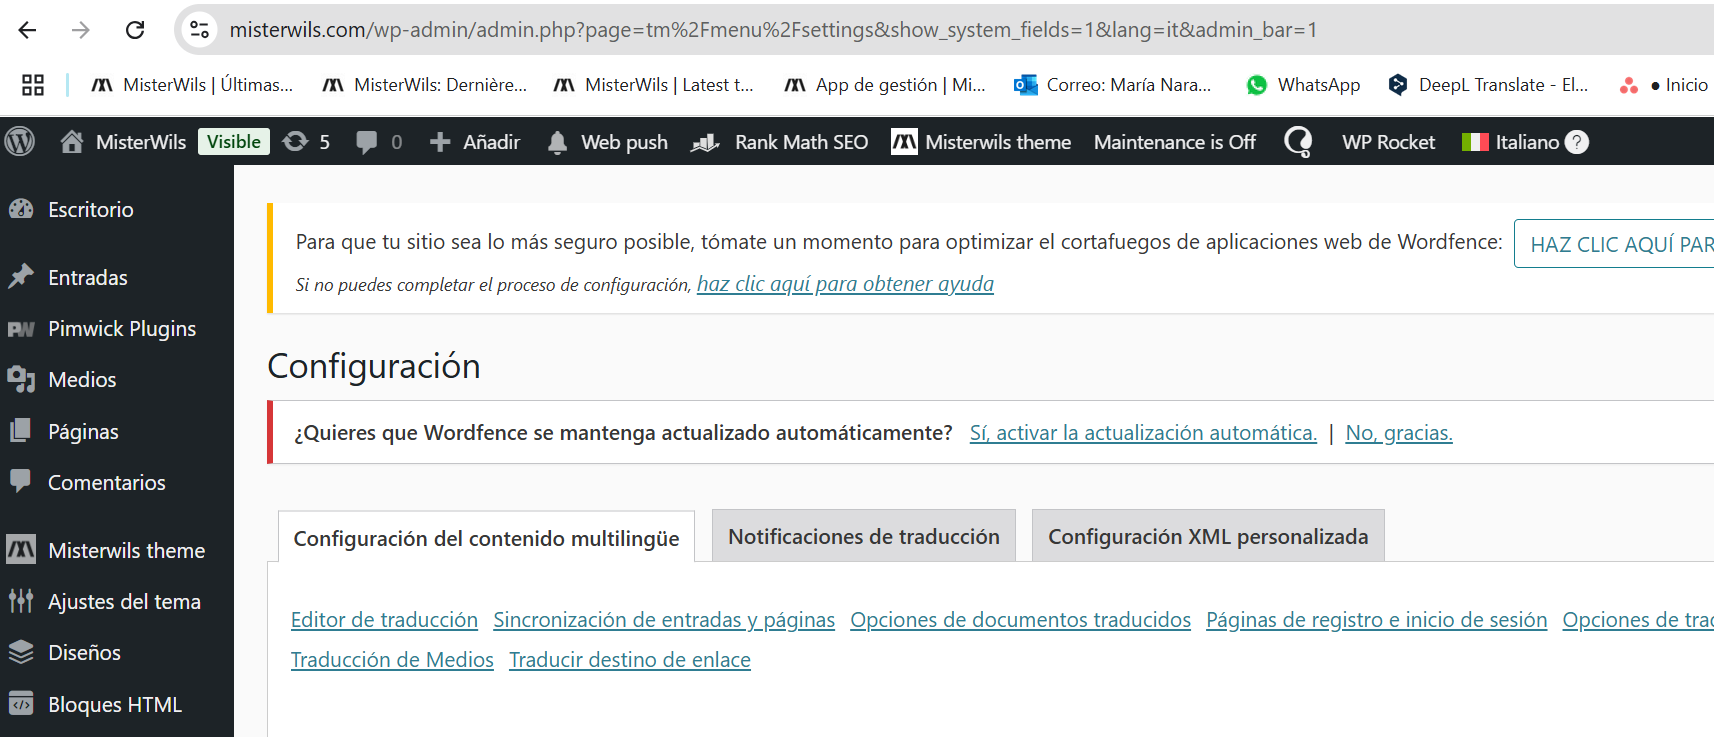Click haz clic aquí para obtener ayuda

click(845, 284)
